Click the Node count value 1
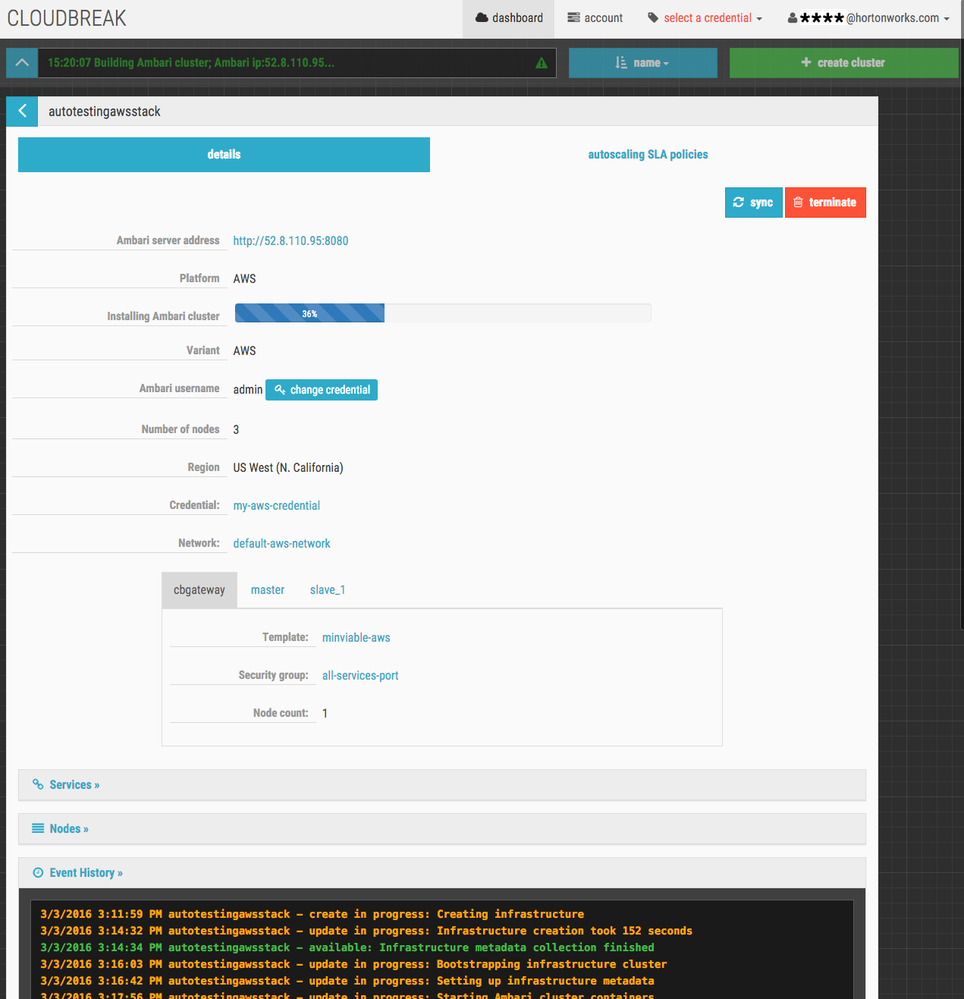The height and width of the screenshot is (999, 964). click(325, 714)
